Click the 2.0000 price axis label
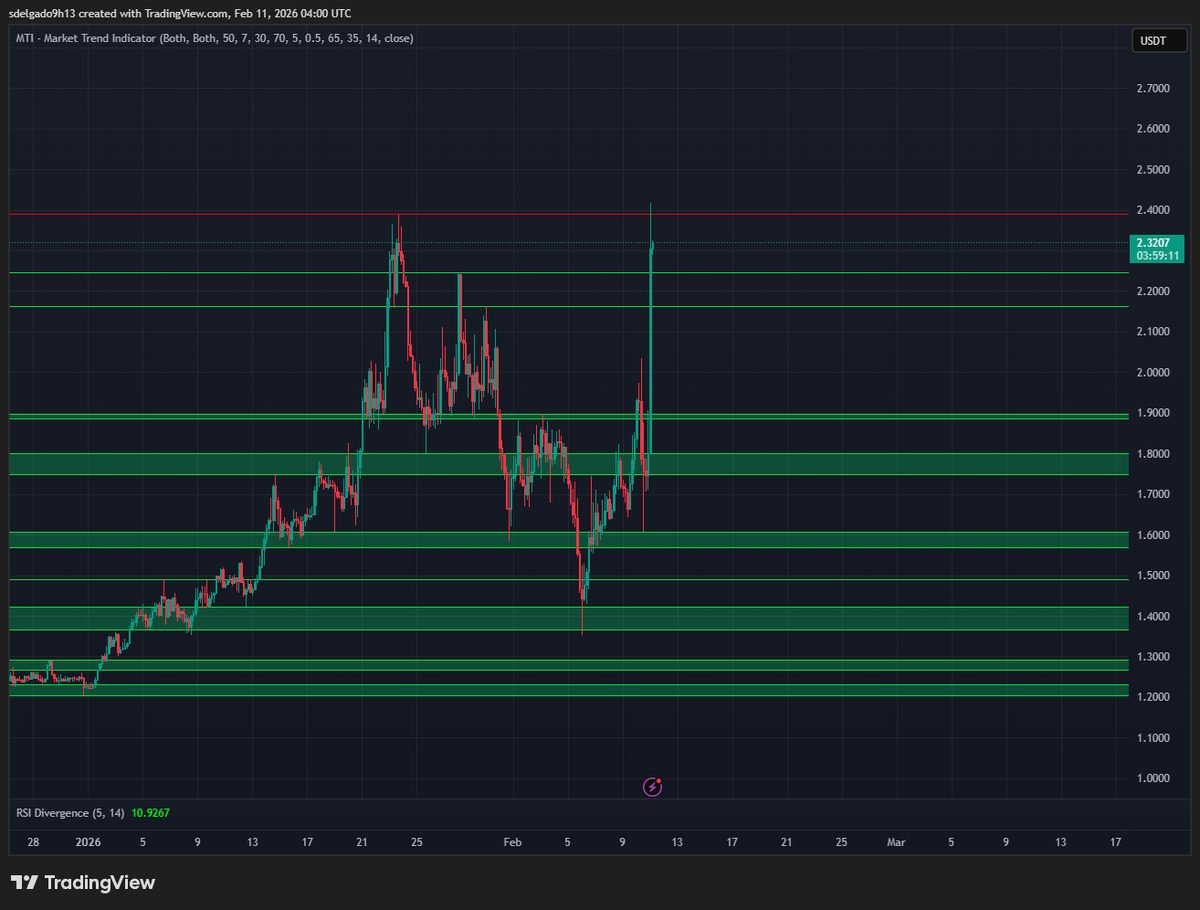 point(1153,372)
